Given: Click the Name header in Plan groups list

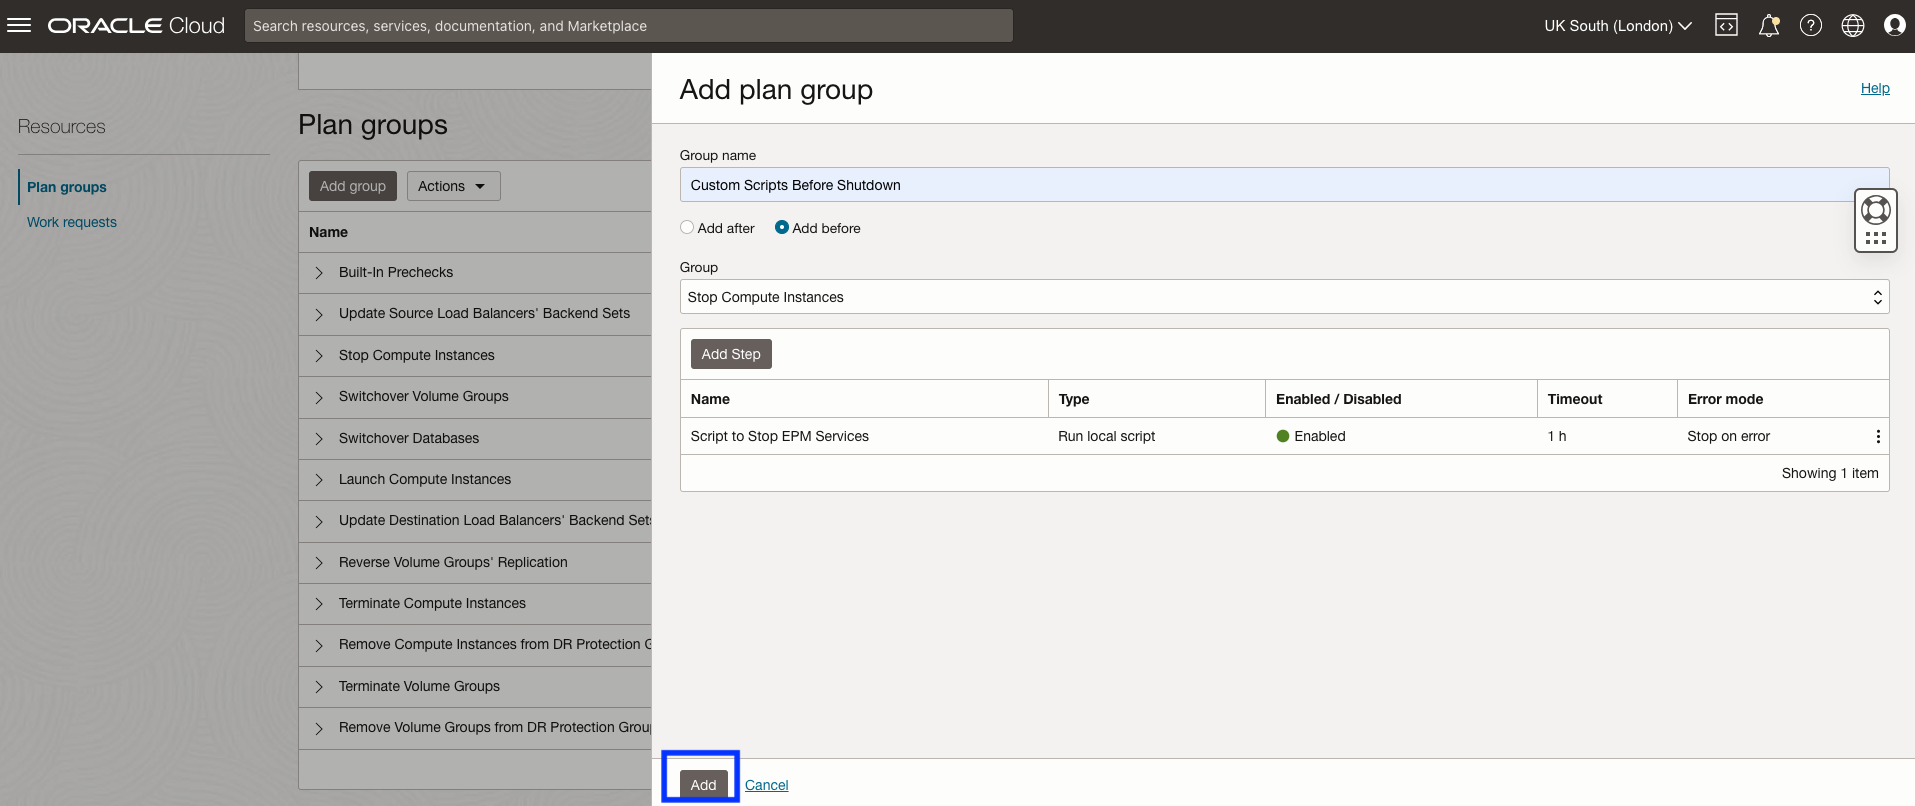Looking at the screenshot, I should pyautogui.click(x=328, y=232).
